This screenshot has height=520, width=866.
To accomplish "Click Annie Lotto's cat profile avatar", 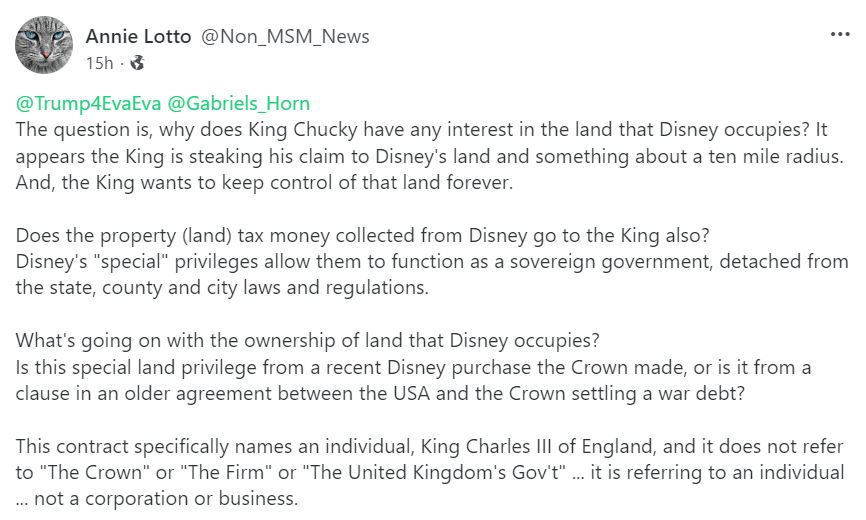I will 44,45.
